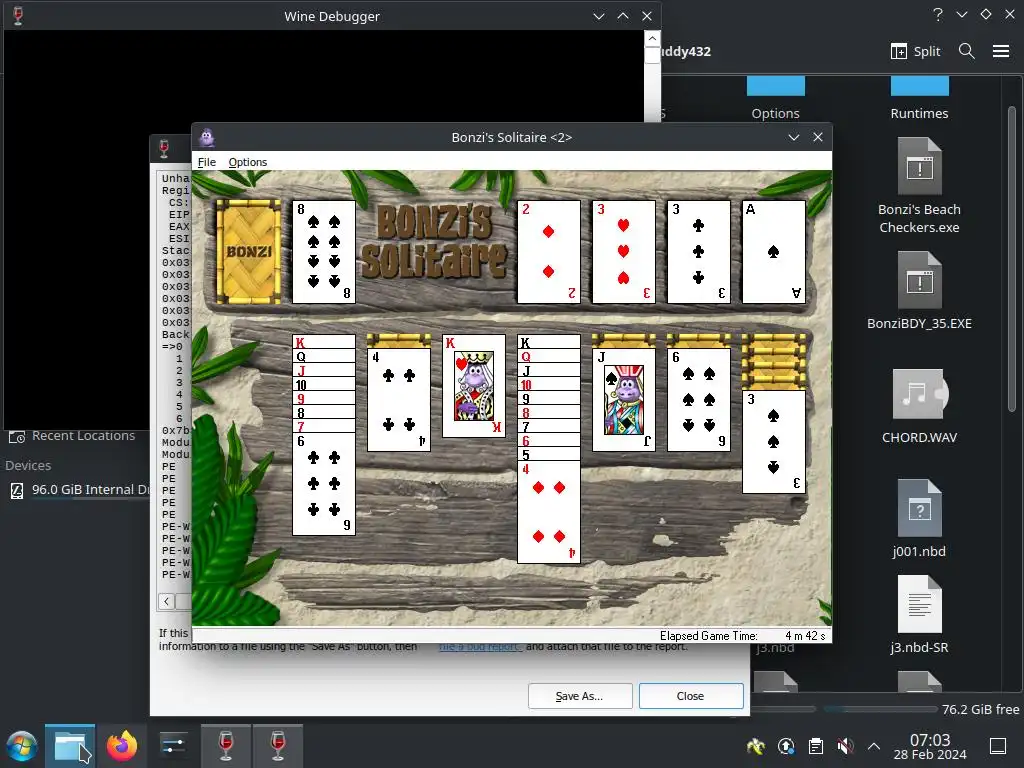The image size is (1024, 768).
Task: Click Dolphin help question mark button
Action: coord(938,14)
